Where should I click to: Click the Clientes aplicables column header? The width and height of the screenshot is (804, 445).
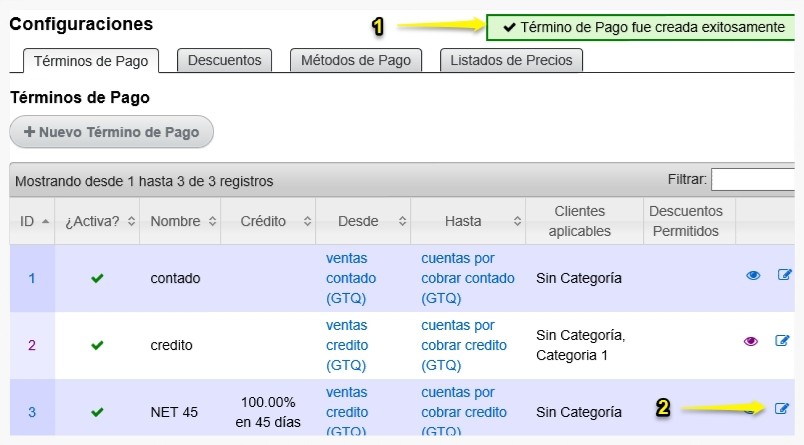pos(579,221)
